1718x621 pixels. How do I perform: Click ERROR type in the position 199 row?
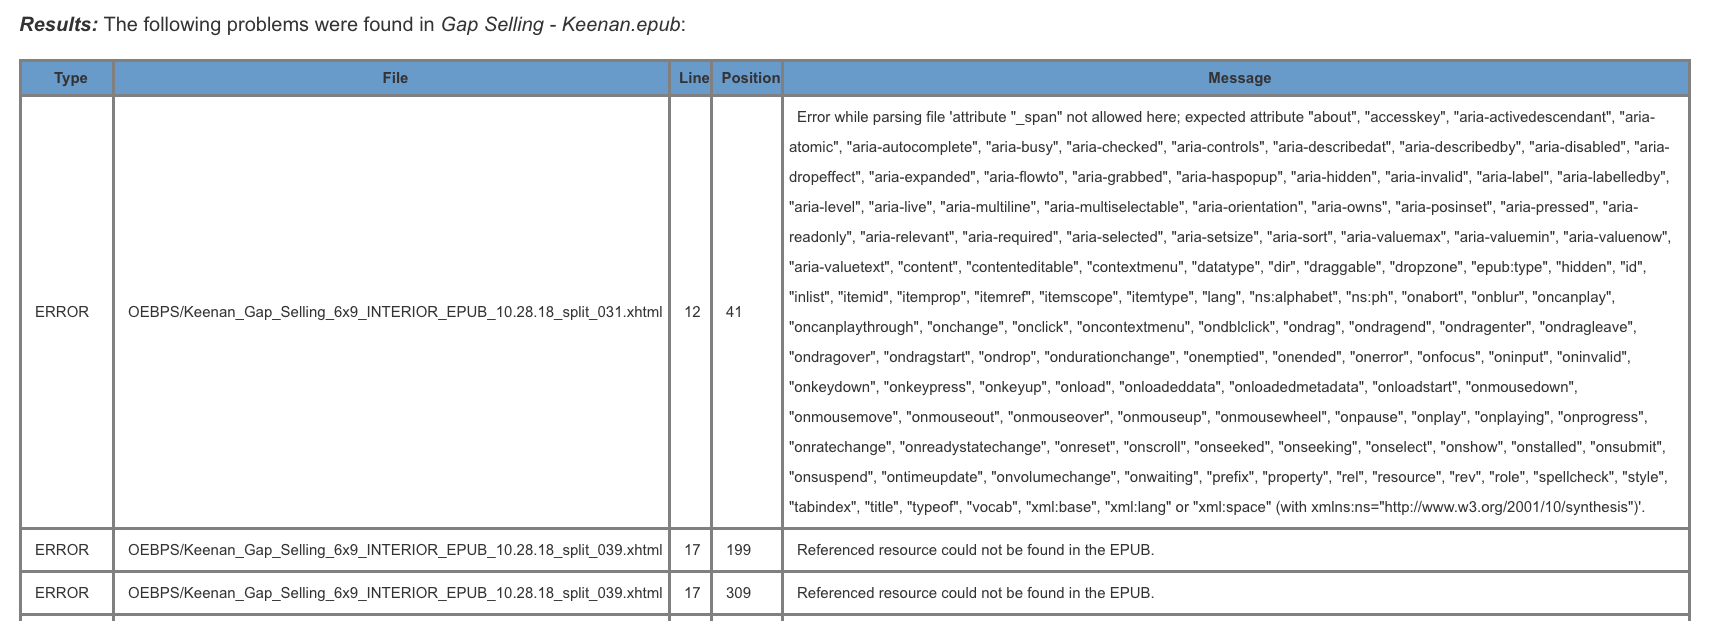62,550
